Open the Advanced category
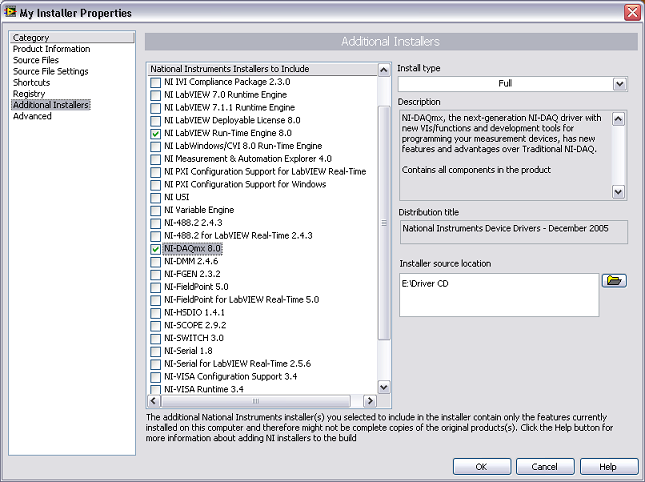The image size is (645, 482). click(32, 116)
